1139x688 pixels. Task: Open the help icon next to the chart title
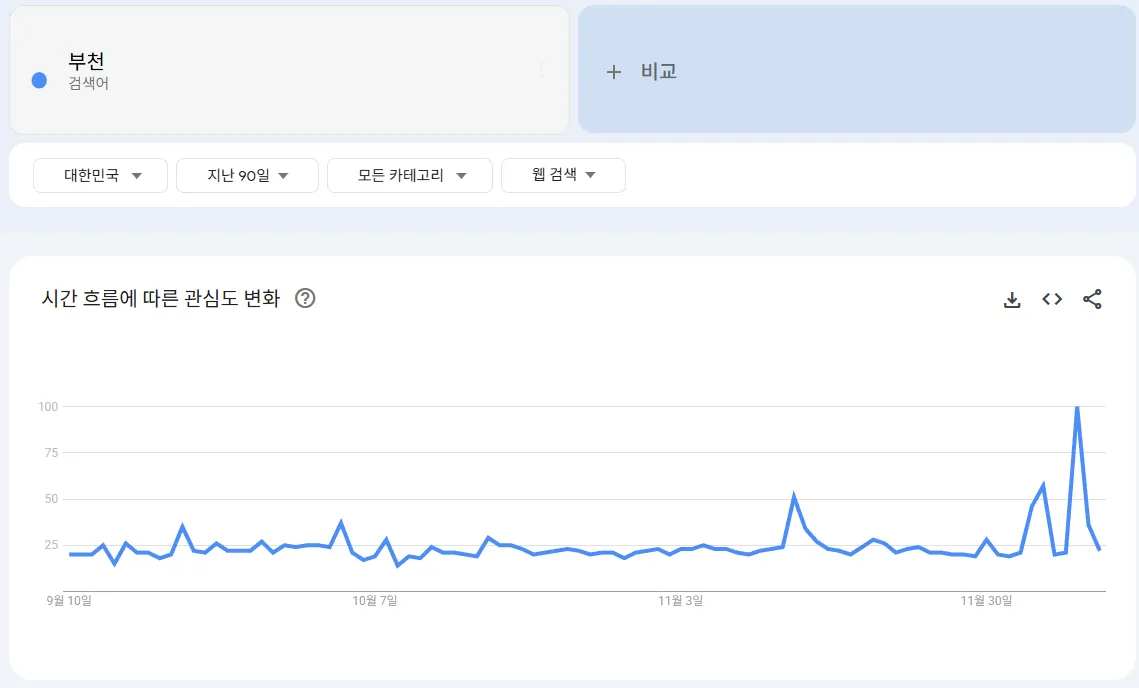coord(305,298)
